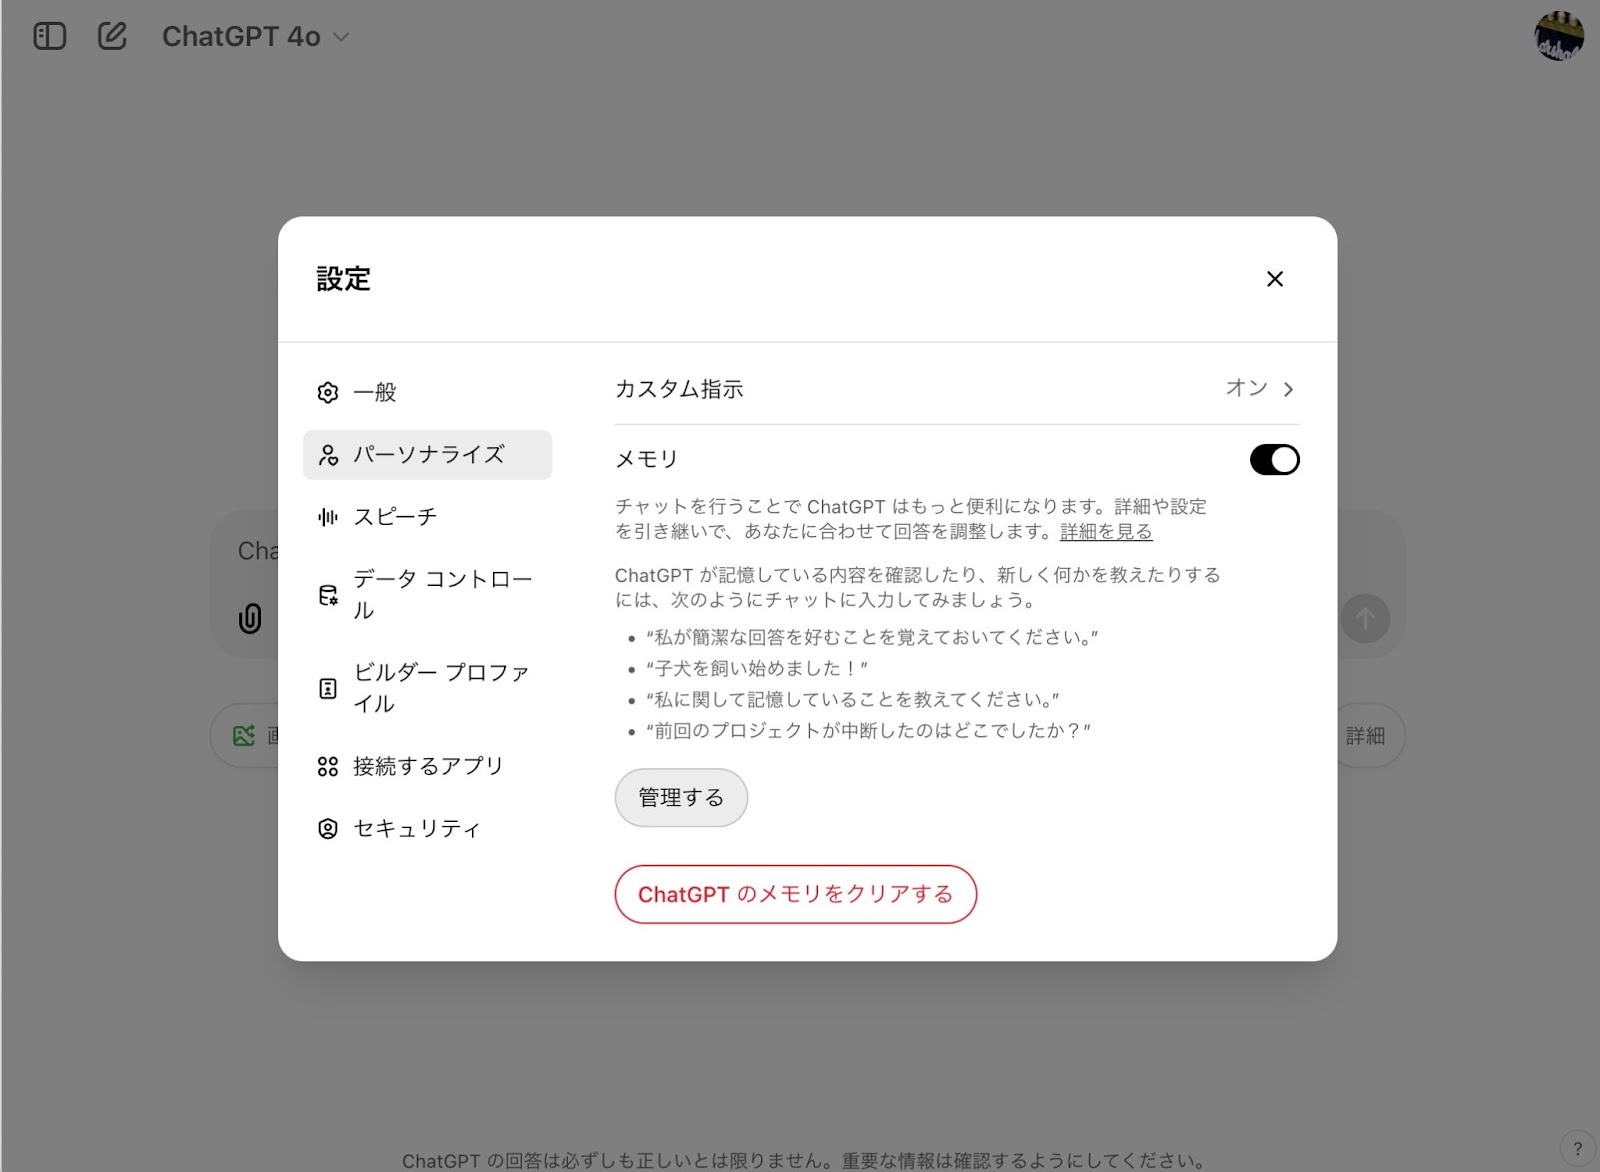Open the 接続するアプリ settings tab
Viewport: 1600px width, 1172px height.
coord(427,766)
